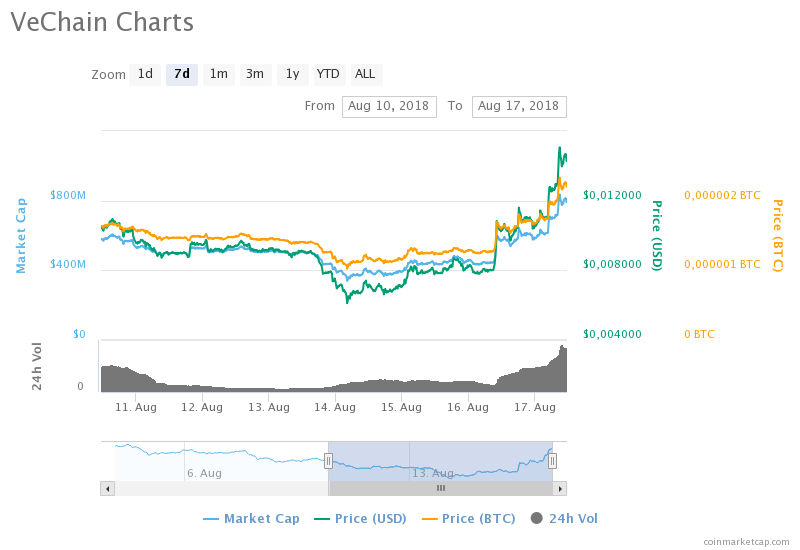The image size is (800, 550).
Task: Select the 7d zoom button
Action: pos(182,74)
